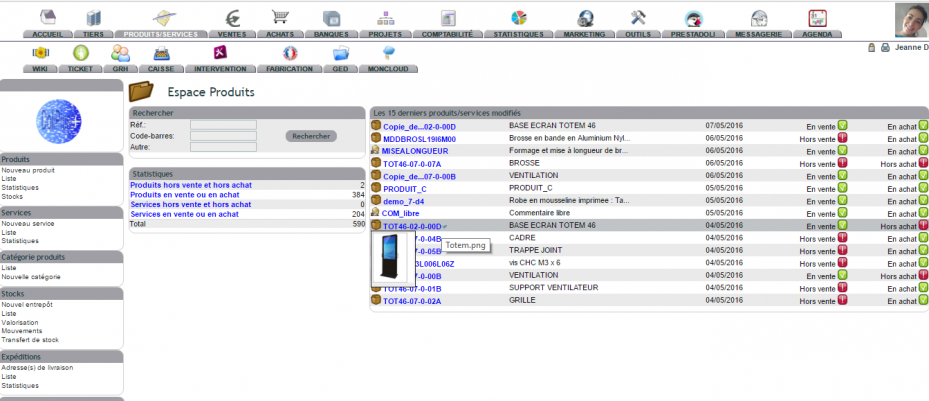929x401 pixels.
Task: Click the Intervention icon
Action: (x=220, y=53)
